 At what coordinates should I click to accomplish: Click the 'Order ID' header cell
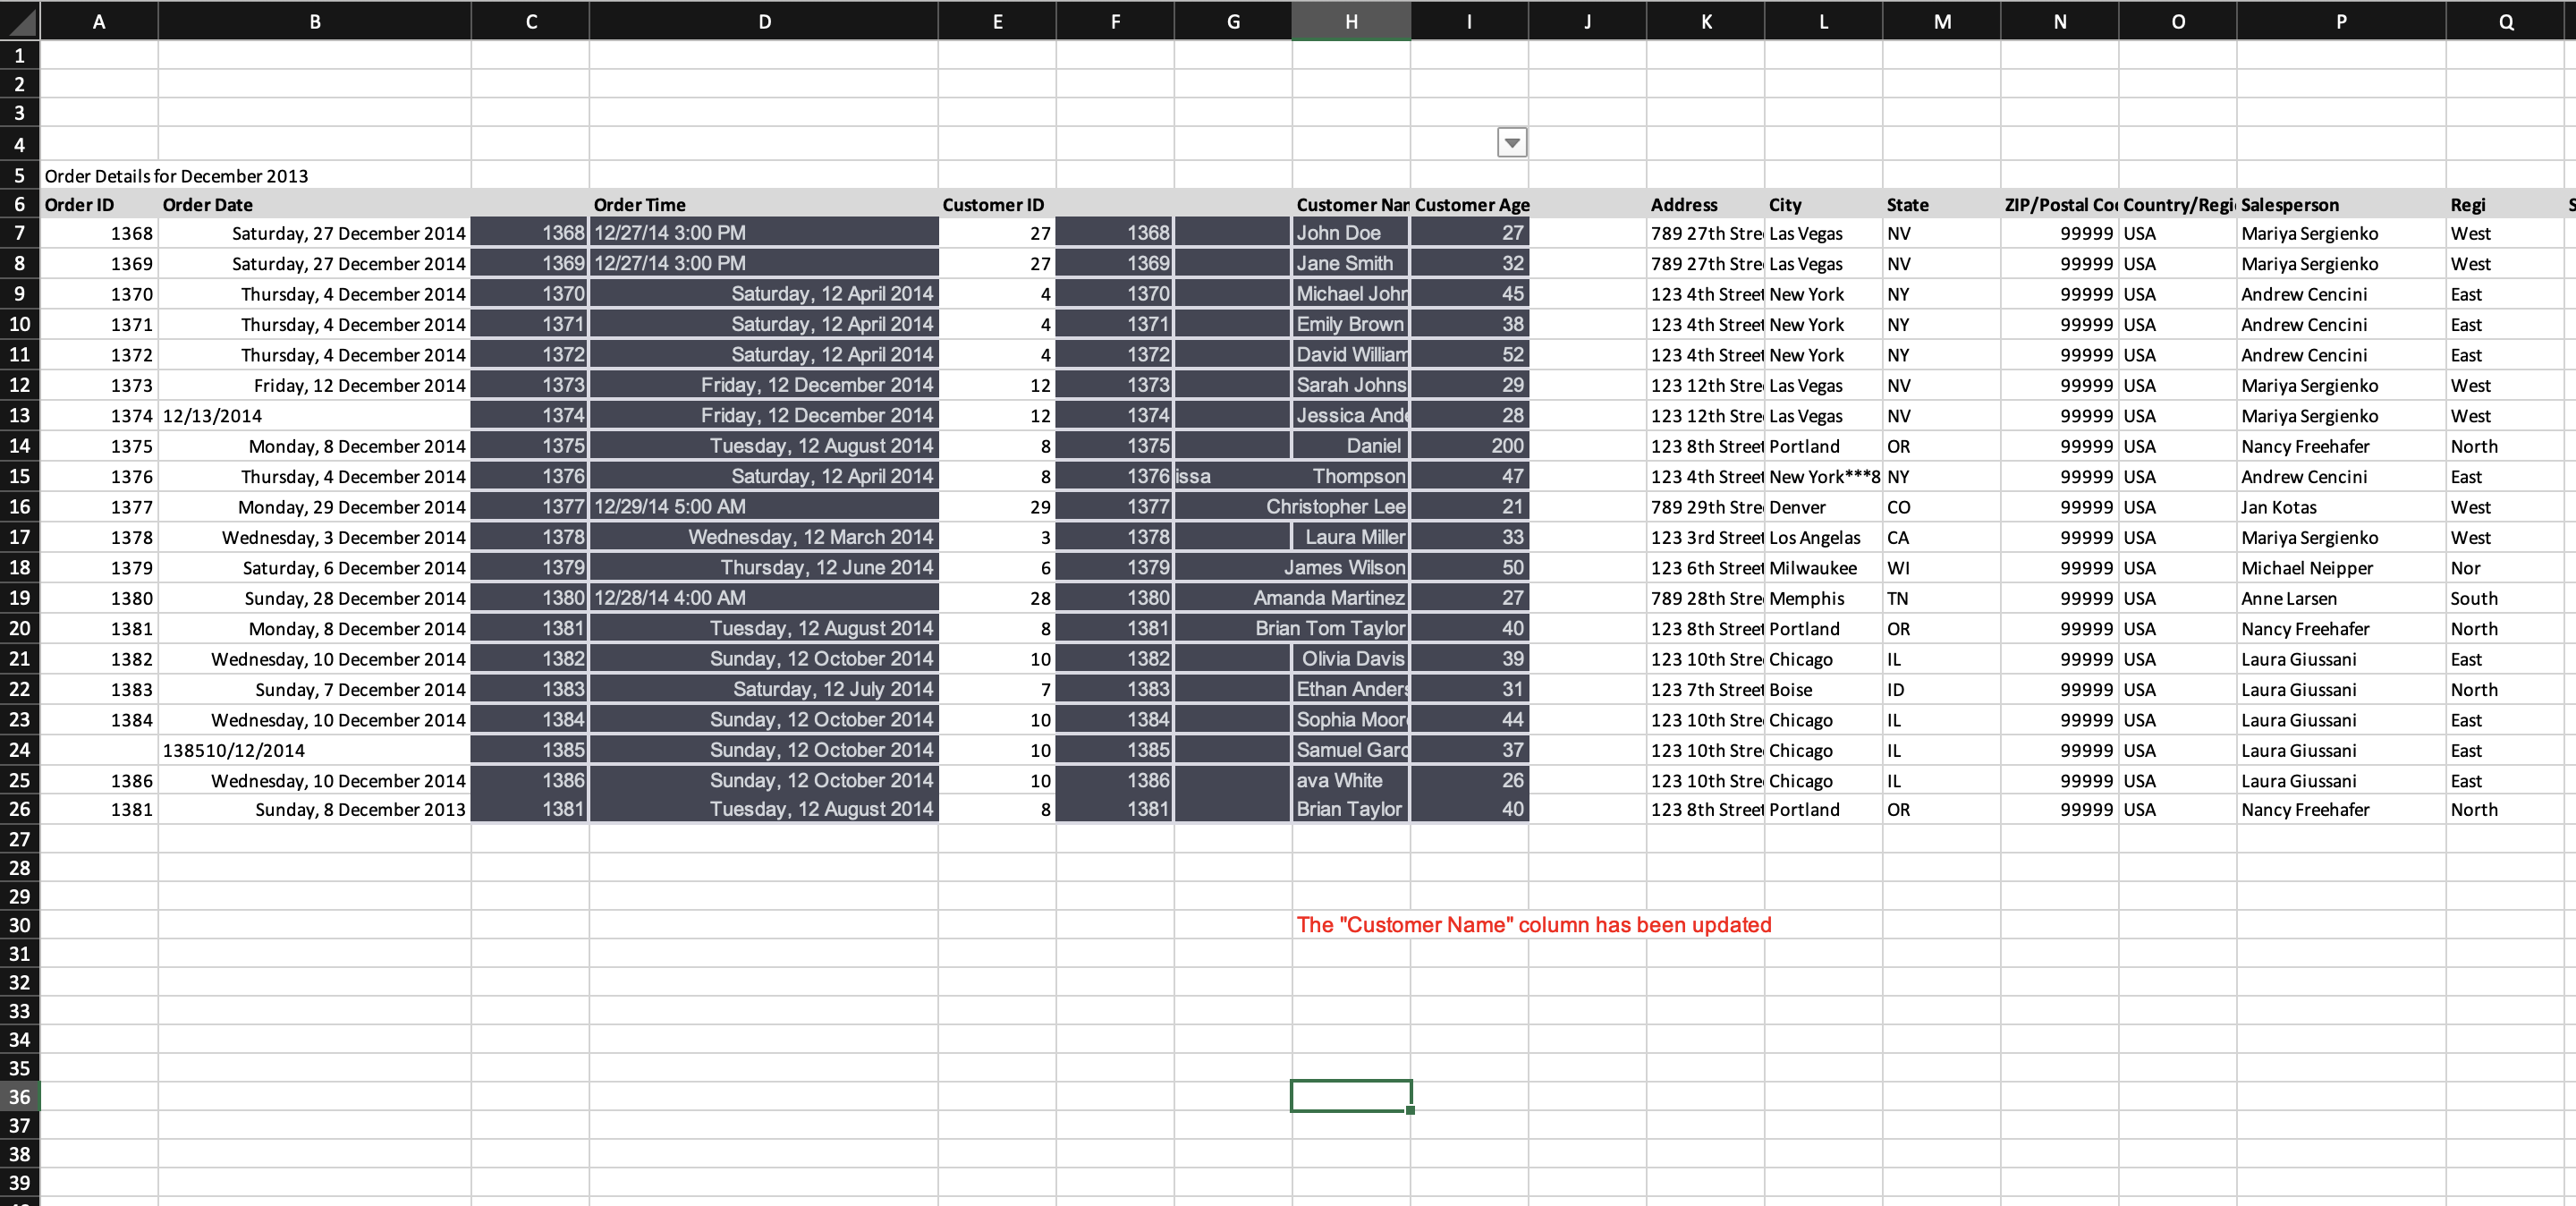click(80, 204)
